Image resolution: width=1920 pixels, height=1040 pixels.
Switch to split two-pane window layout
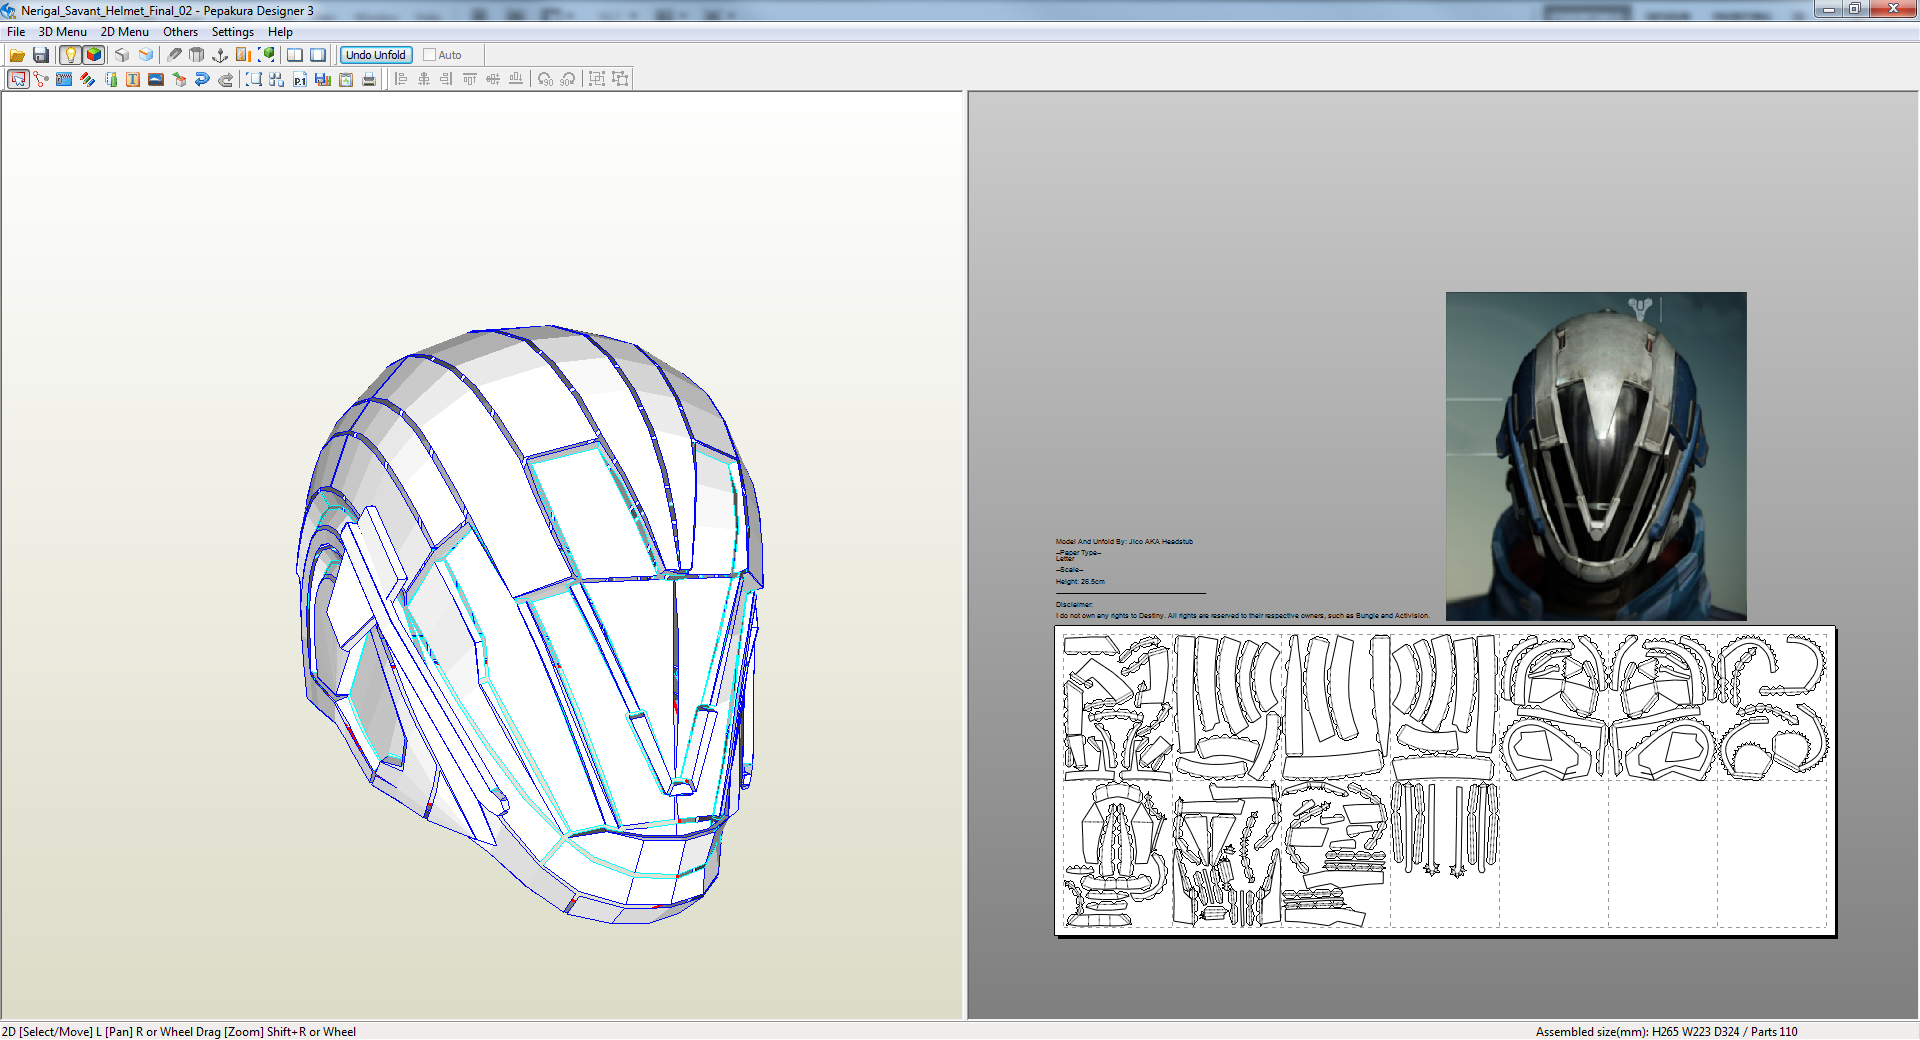[x=295, y=55]
